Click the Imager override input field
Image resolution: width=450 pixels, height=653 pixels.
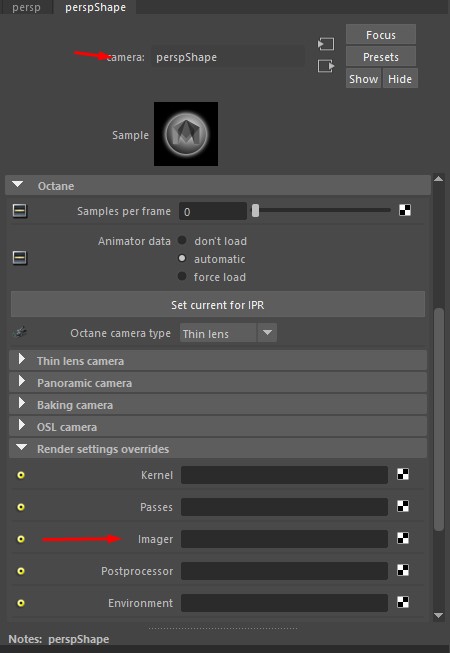(284, 539)
